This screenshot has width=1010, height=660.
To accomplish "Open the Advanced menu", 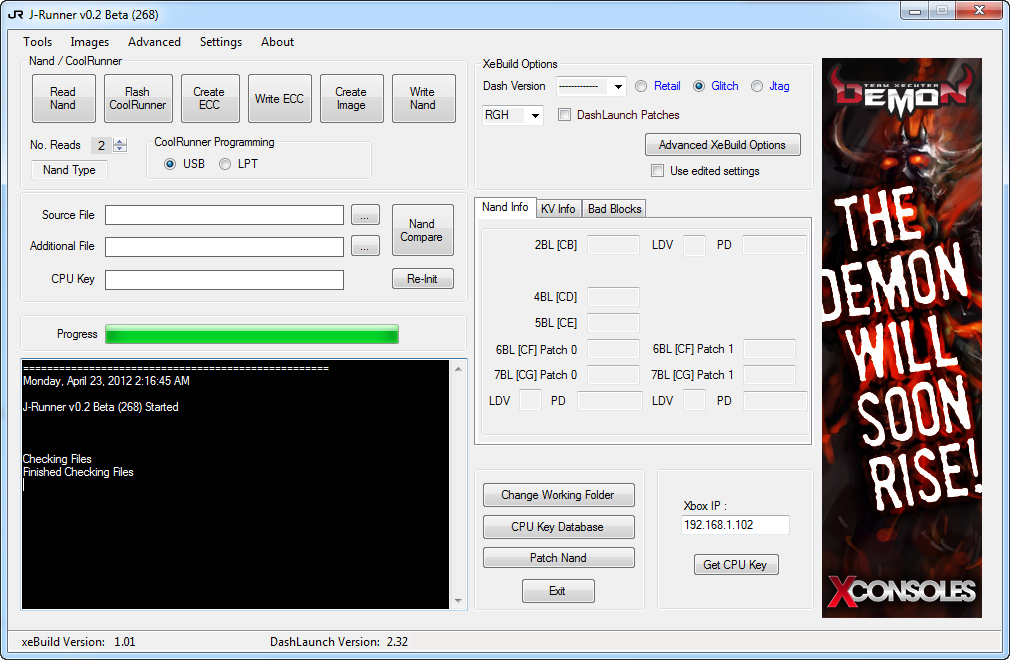I will click(x=154, y=42).
